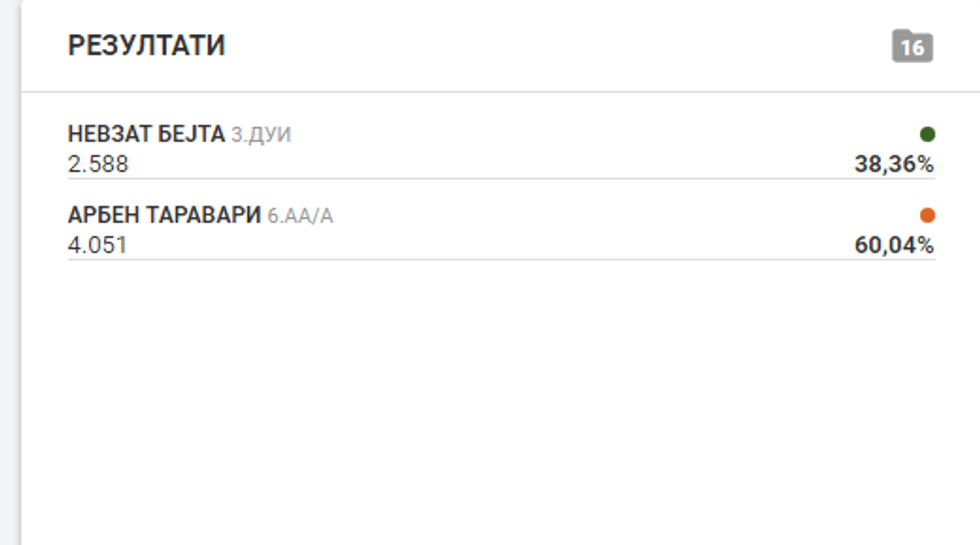Select candidate name АРБЕН ТАРАВАРИ
Image resolution: width=980 pixels, height=545 pixels.
164,215
